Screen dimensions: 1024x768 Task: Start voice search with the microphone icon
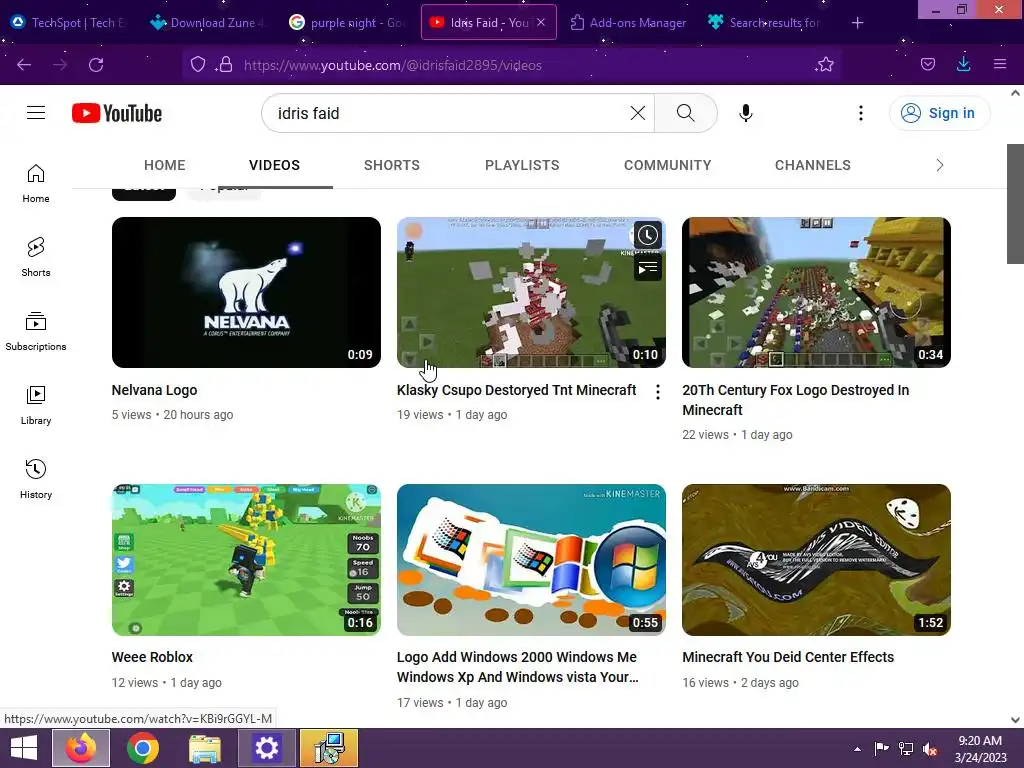coord(746,113)
